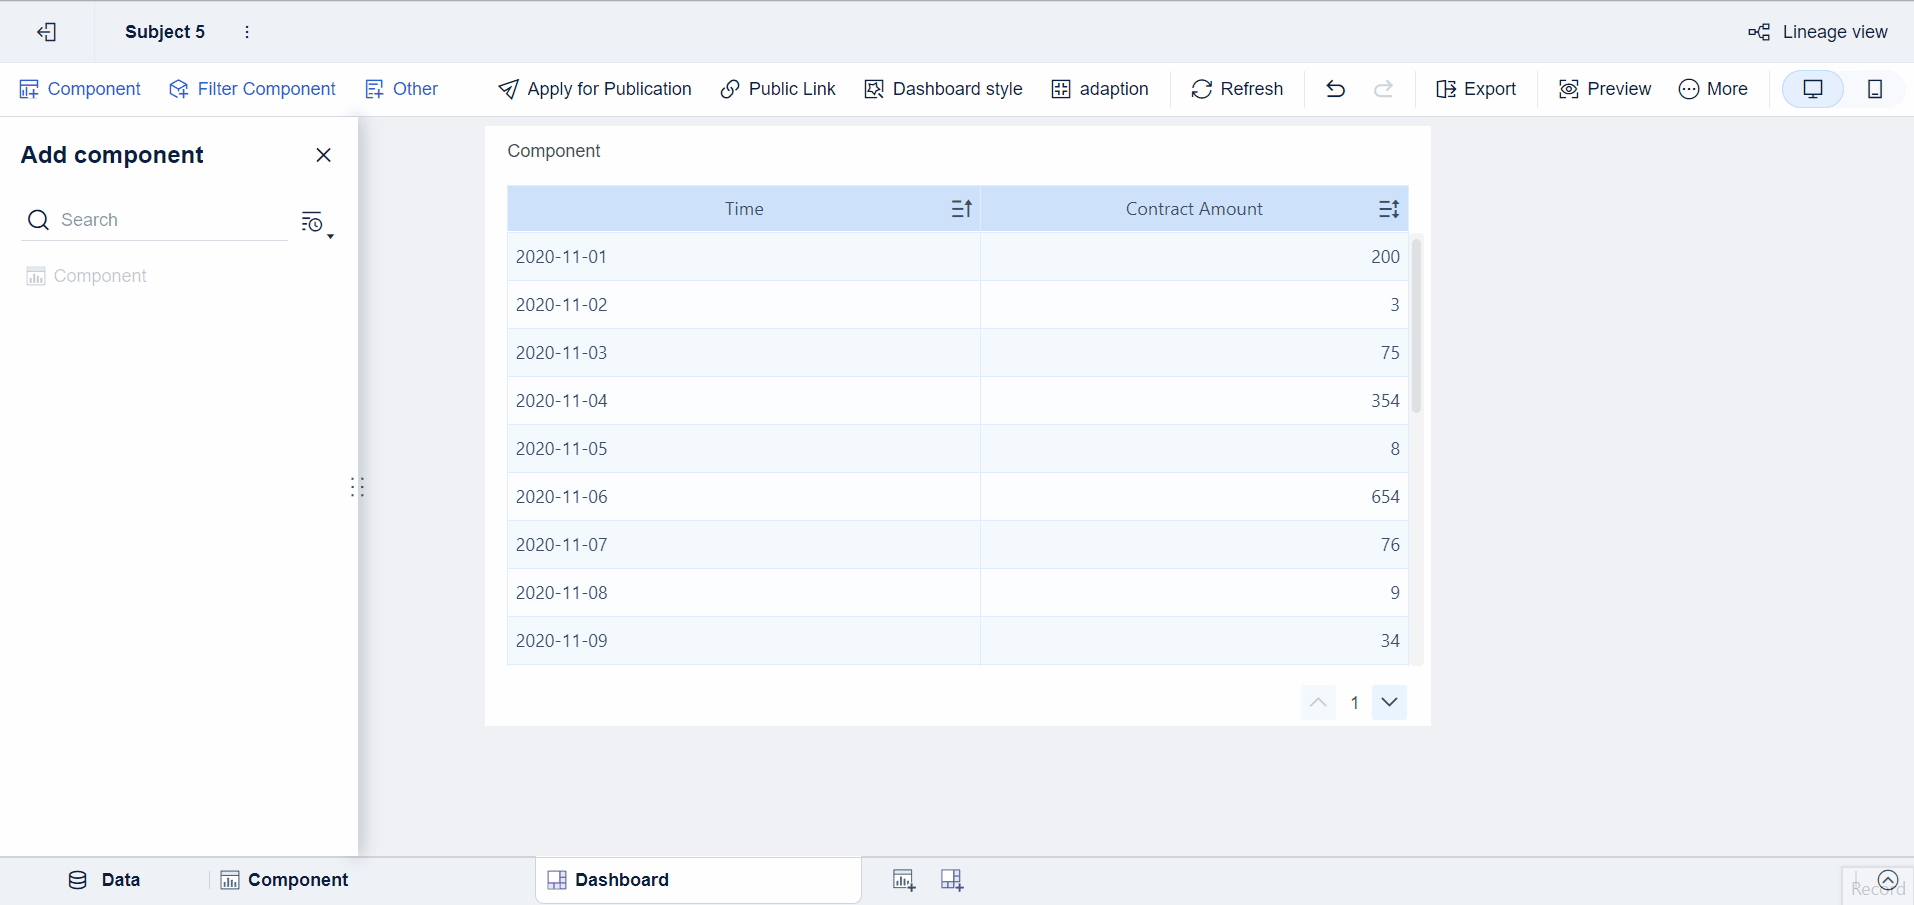
Task: Sort the Contract Amount column
Action: [1387, 208]
